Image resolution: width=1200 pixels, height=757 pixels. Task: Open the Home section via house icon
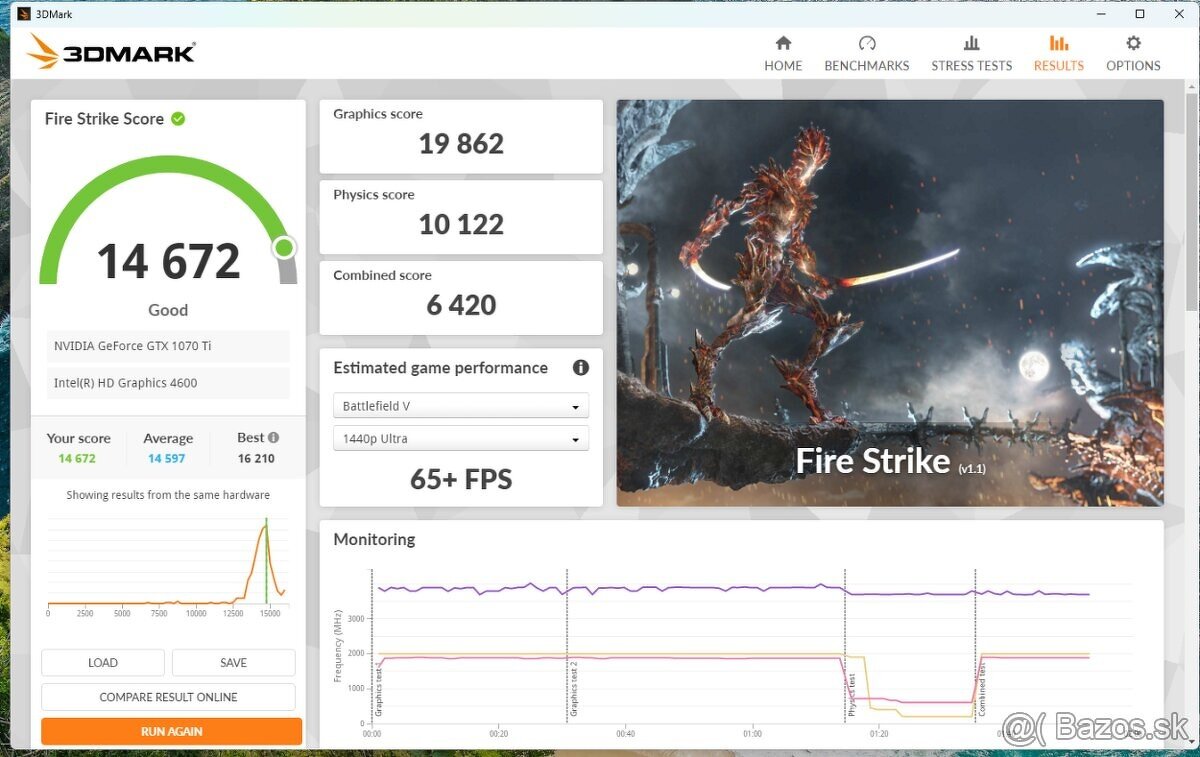pos(783,43)
